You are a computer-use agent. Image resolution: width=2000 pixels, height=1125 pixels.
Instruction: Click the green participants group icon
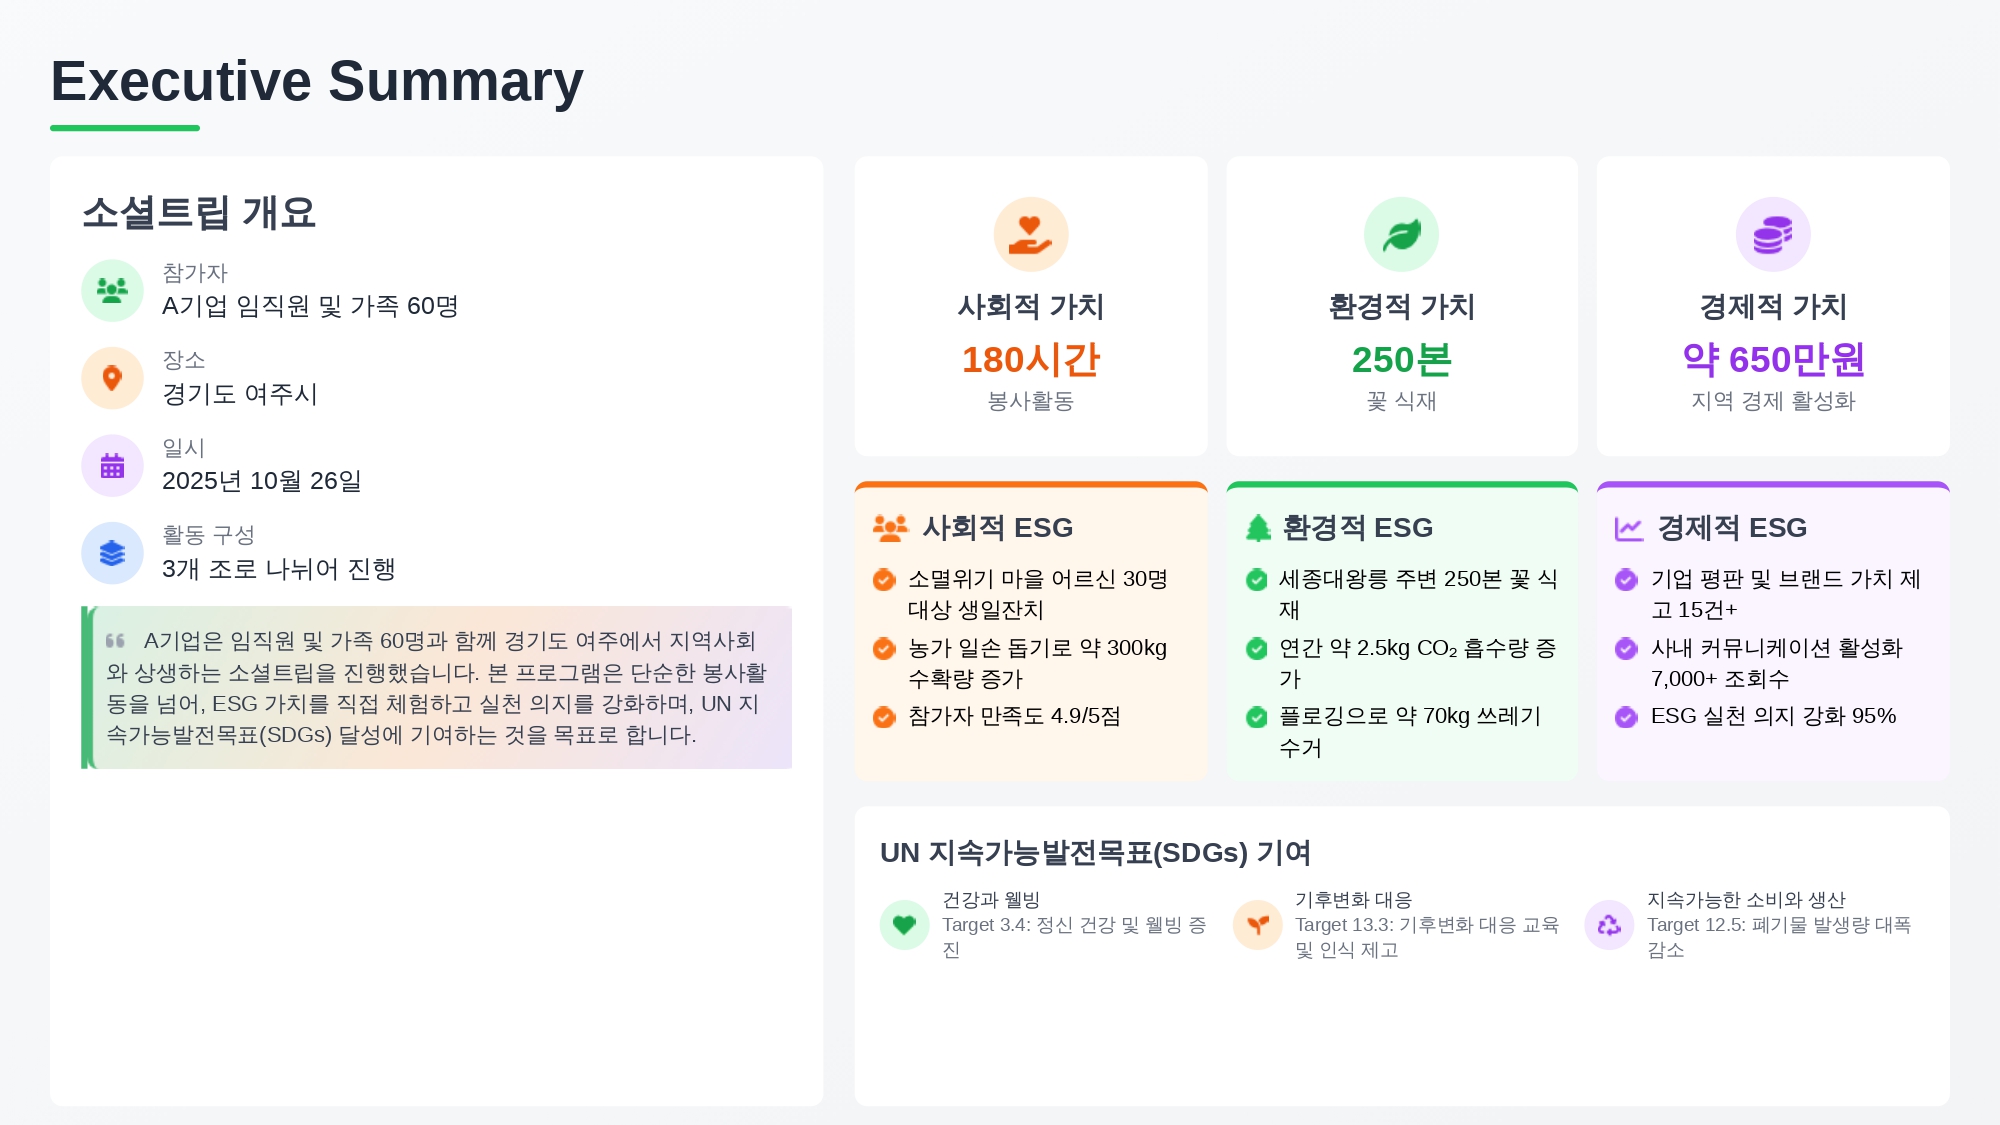[x=112, y=291]
